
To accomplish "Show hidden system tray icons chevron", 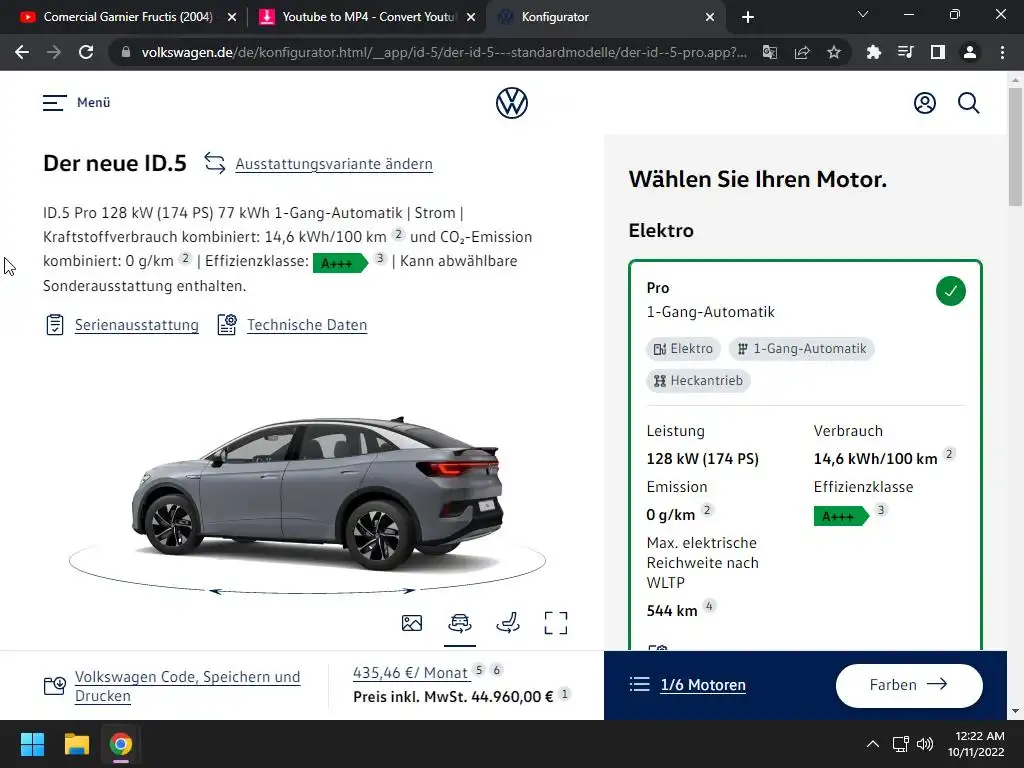I will [872, 744].
